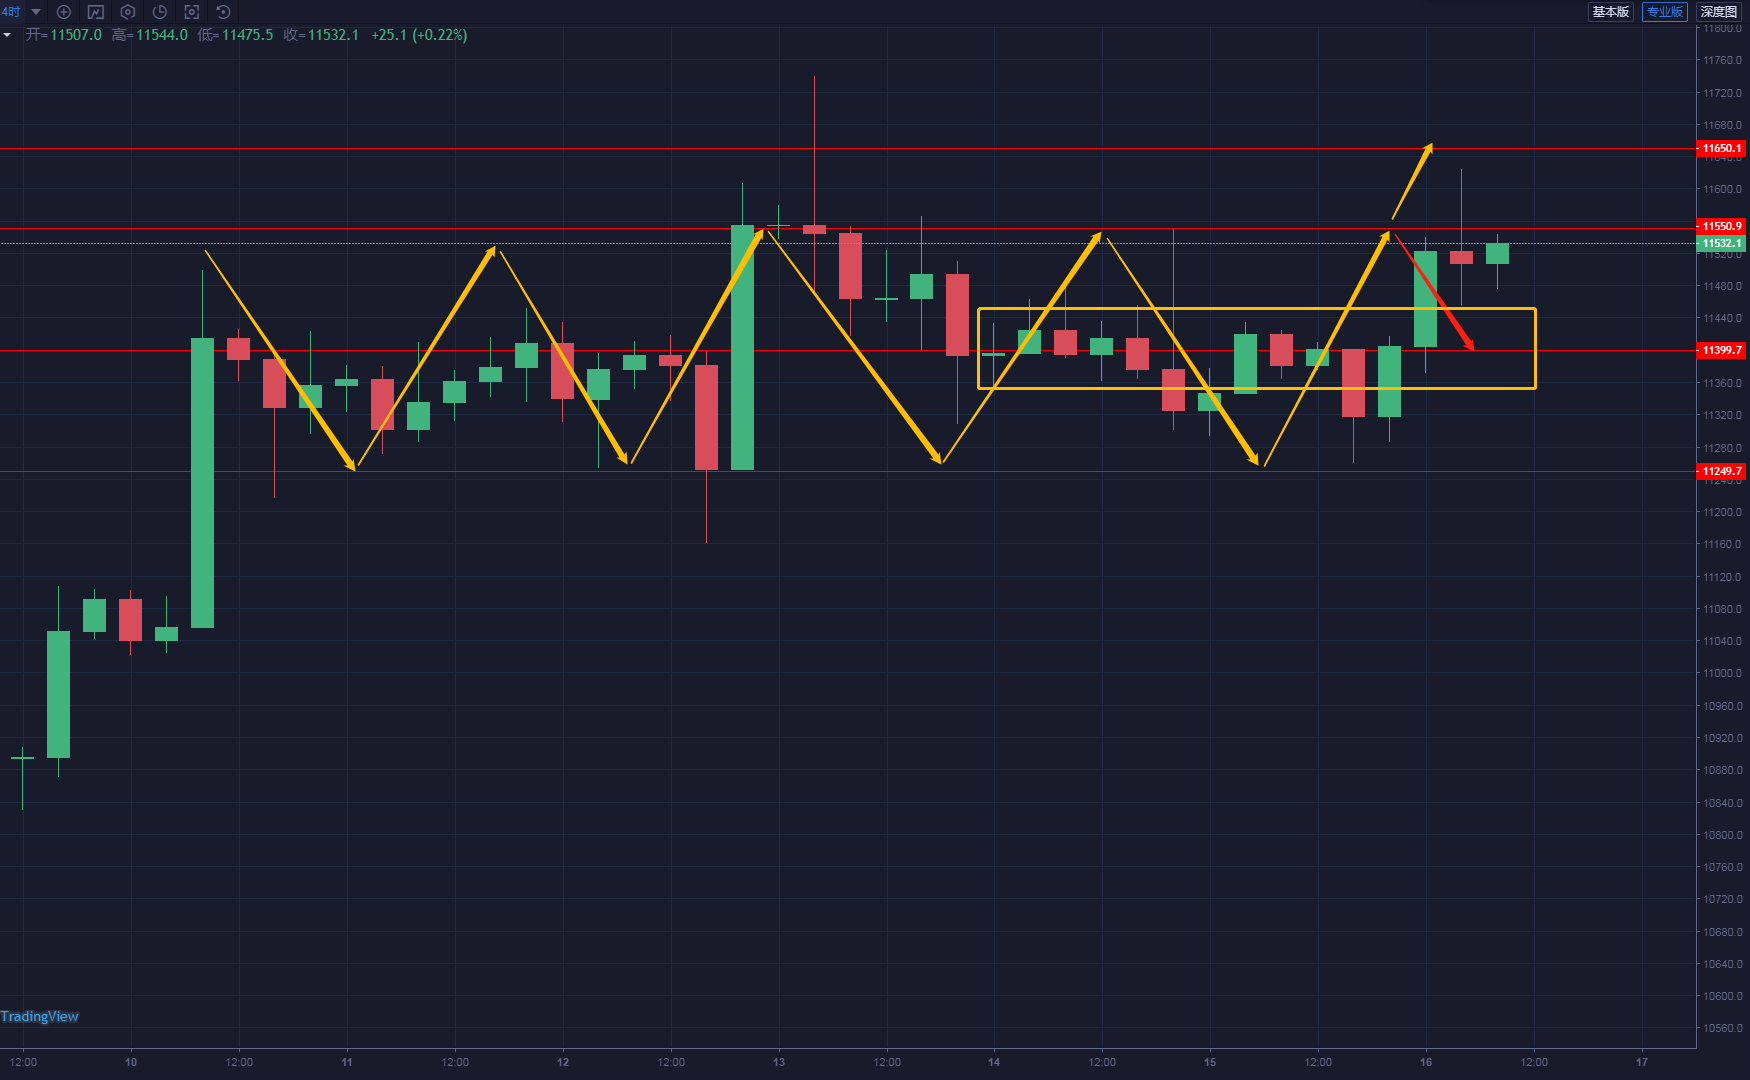Click the TradingView logo link

pos(40,1017)
